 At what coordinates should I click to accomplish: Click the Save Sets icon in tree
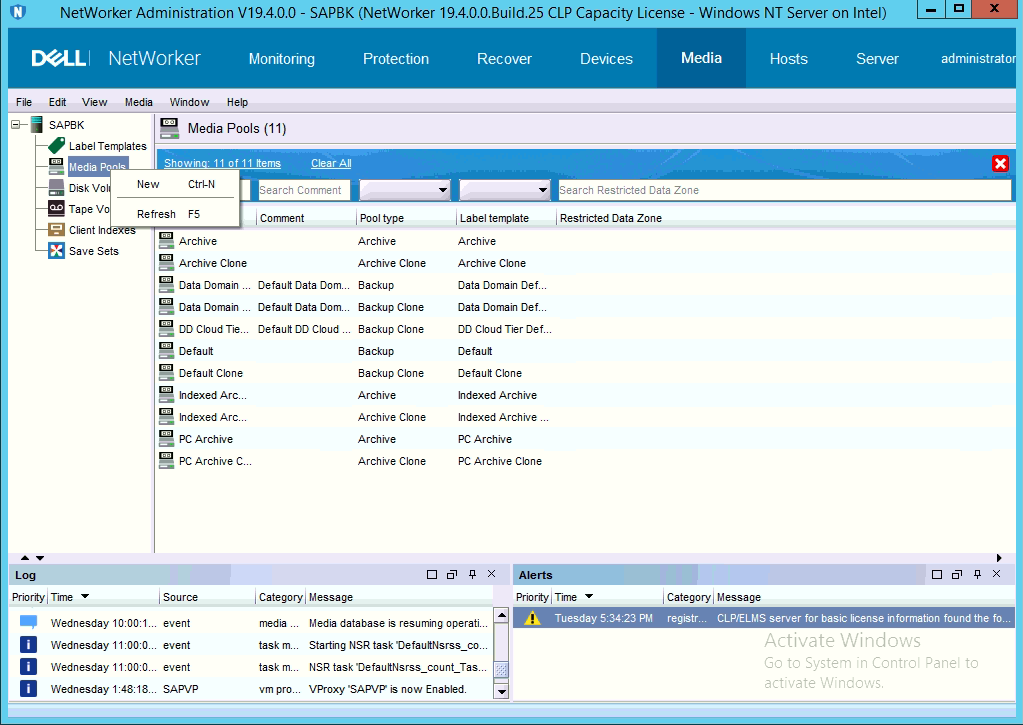[56, 251]
